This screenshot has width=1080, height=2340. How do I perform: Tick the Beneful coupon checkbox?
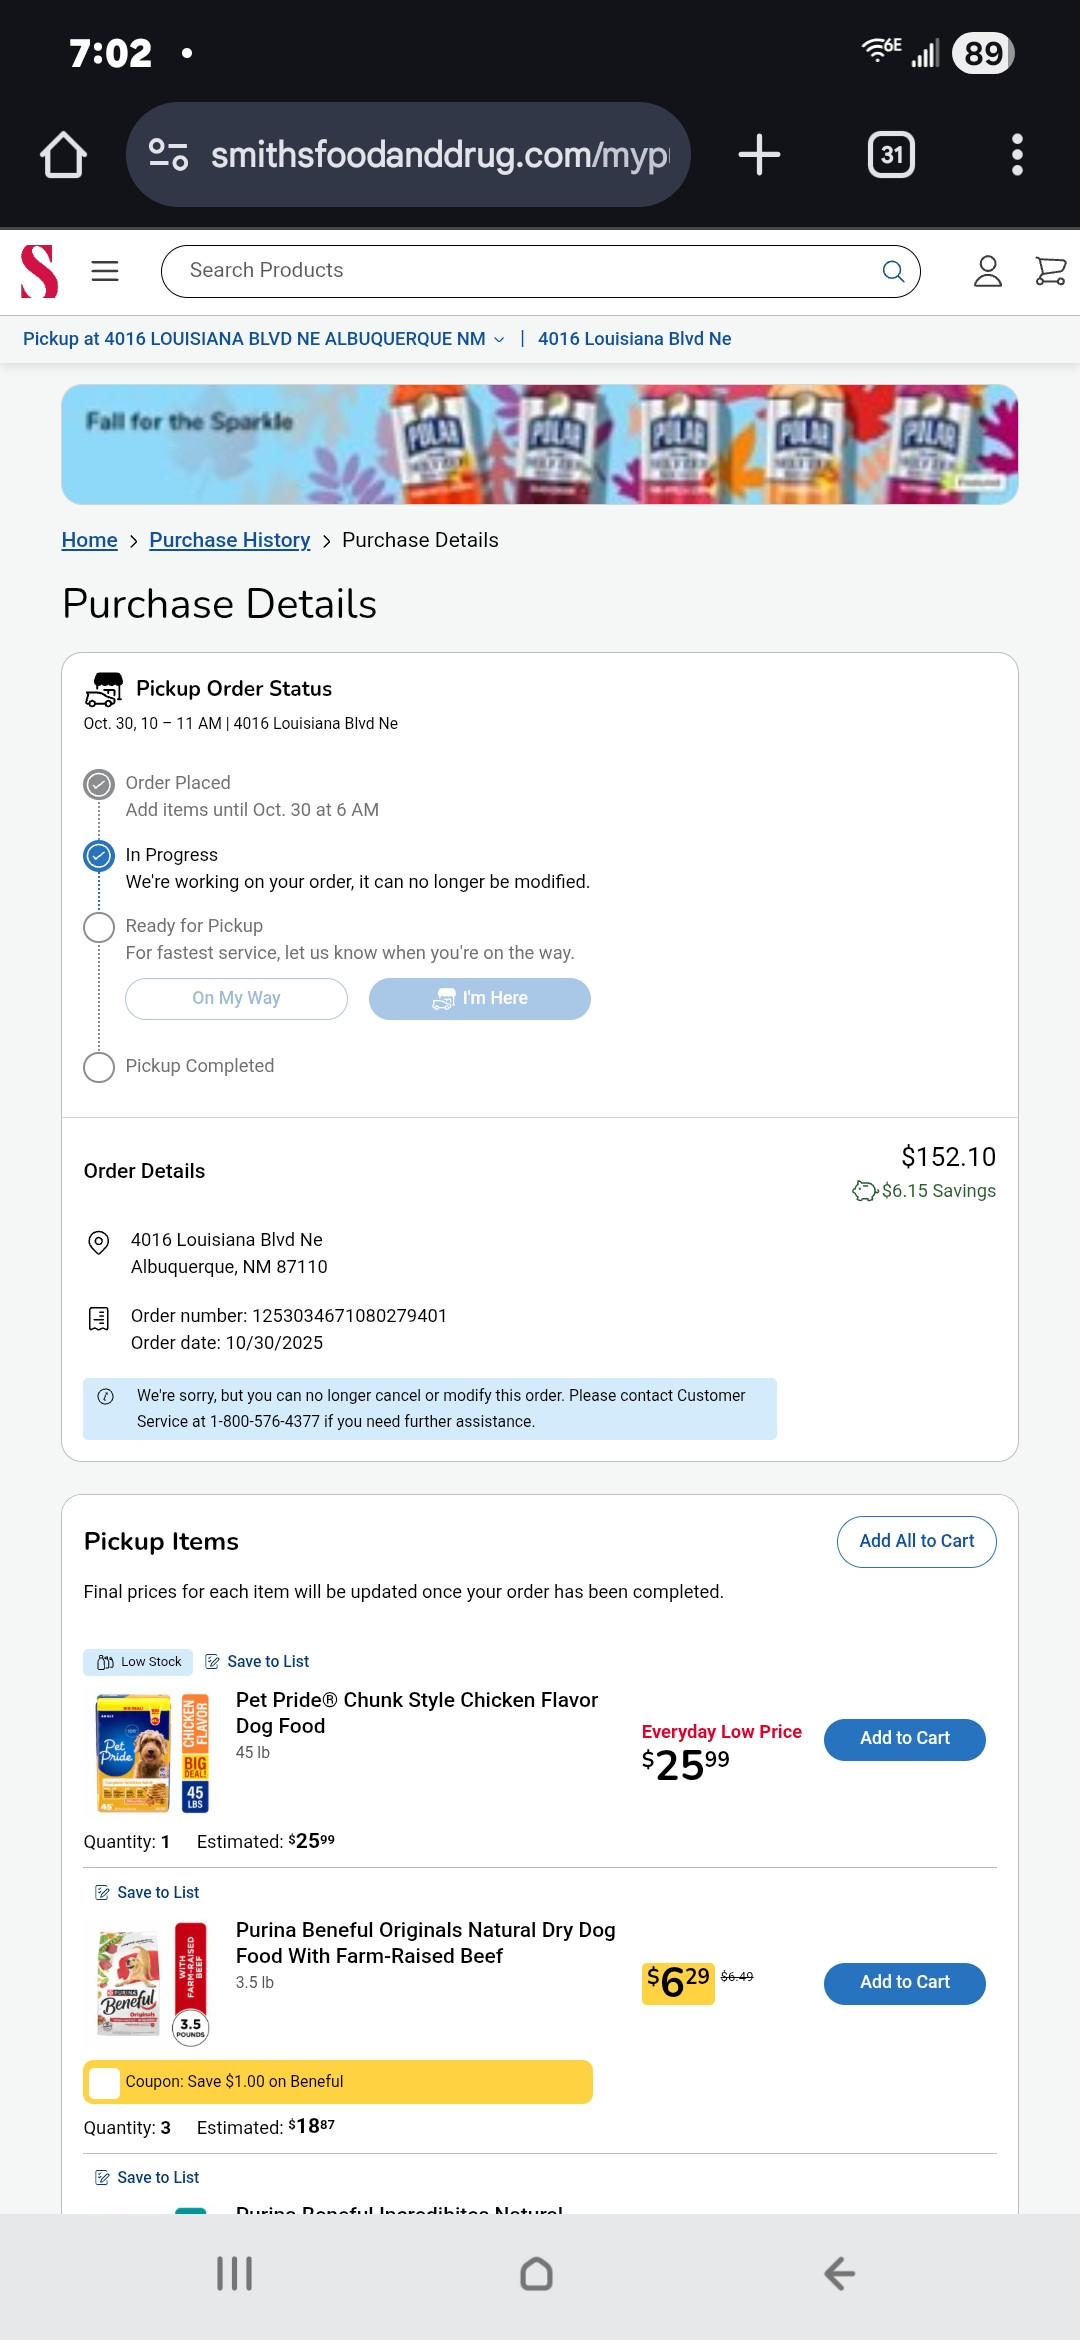104,2082
